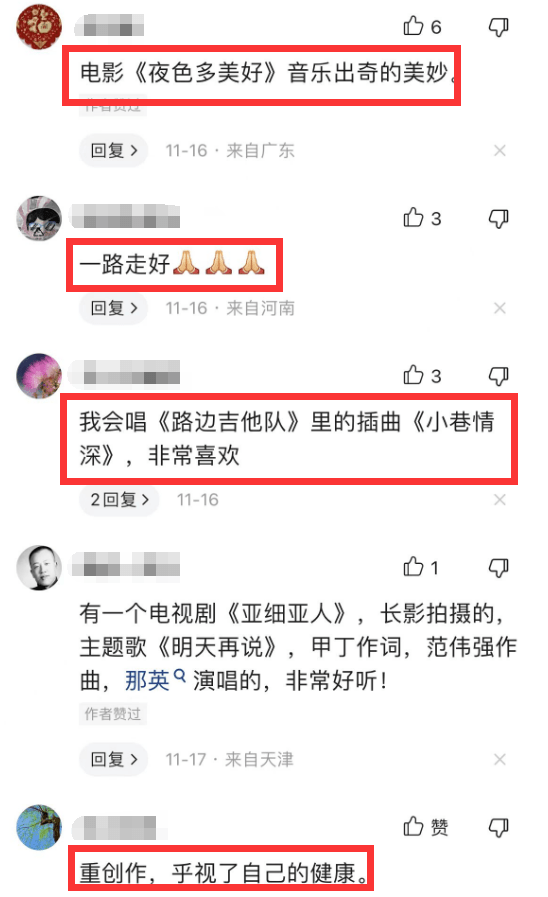
Task: Dislike the 一路走好 comment
Action: pos(498,218)
